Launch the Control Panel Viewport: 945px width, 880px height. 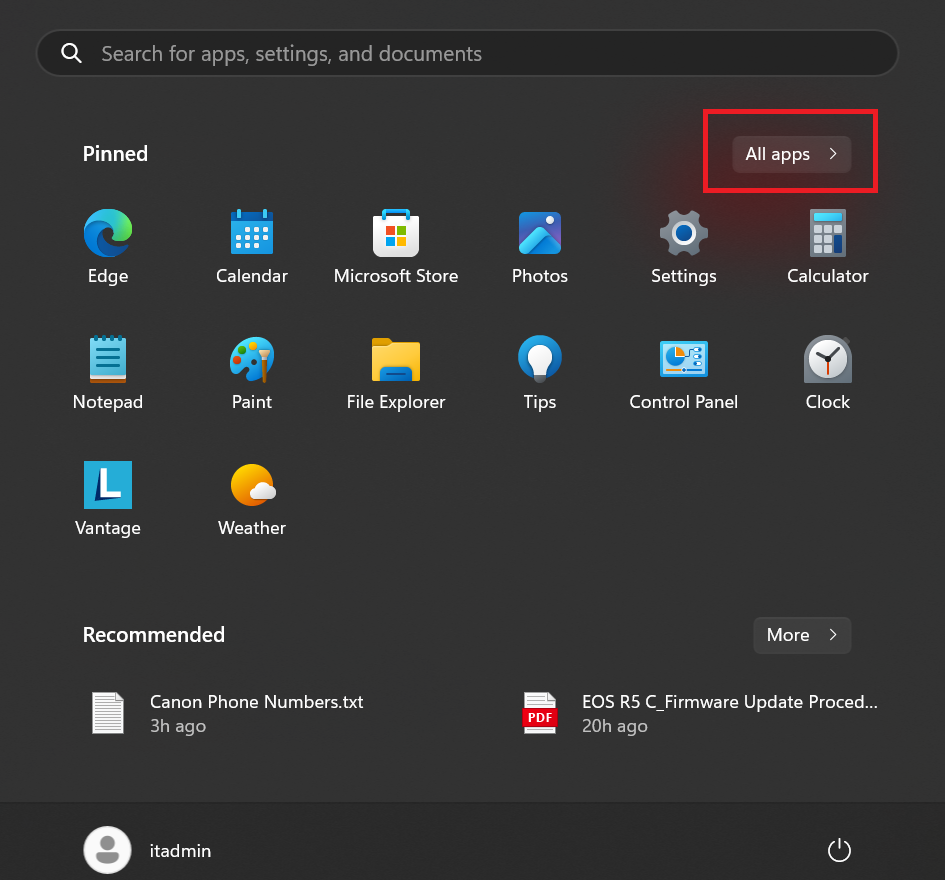(683, 372)
